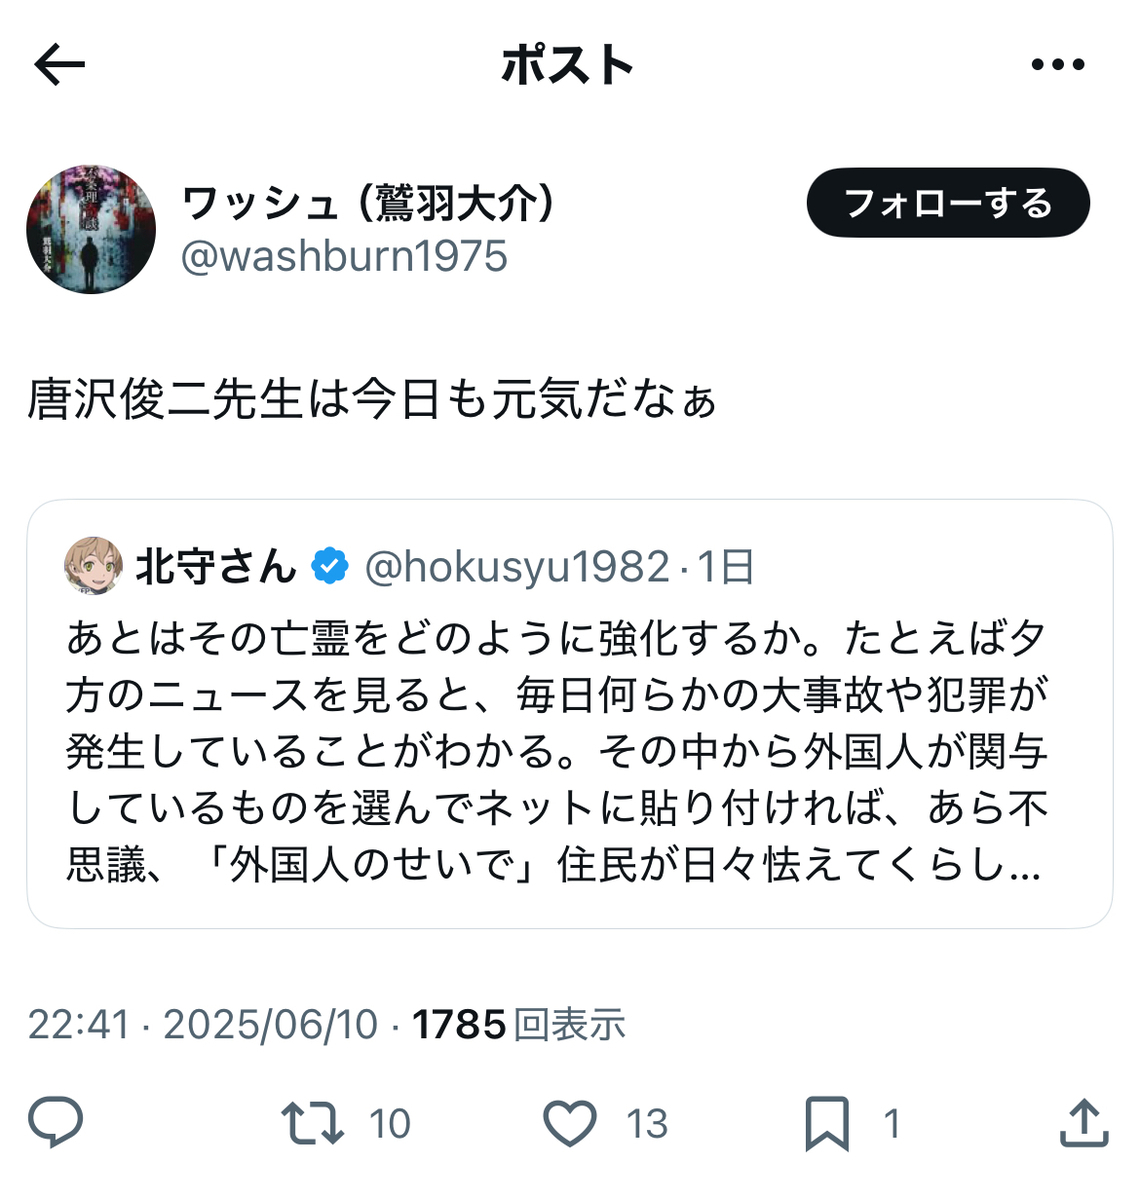Screen dimensions: 1140x1200
Task: Tap the main post text 唐沢俊二先生は今日も元気だなぁ
Action: pos(372,400)
